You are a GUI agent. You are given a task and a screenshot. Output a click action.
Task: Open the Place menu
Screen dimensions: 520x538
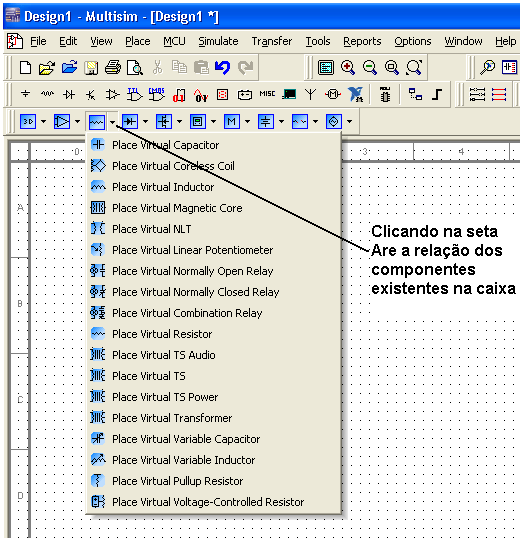pos(138,41)
